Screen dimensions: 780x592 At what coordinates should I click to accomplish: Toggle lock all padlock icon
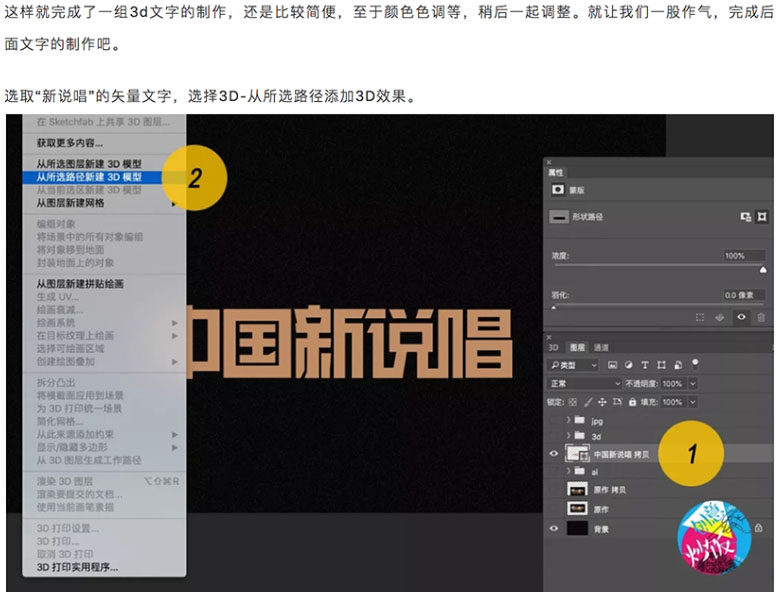[x=632, y=402]
